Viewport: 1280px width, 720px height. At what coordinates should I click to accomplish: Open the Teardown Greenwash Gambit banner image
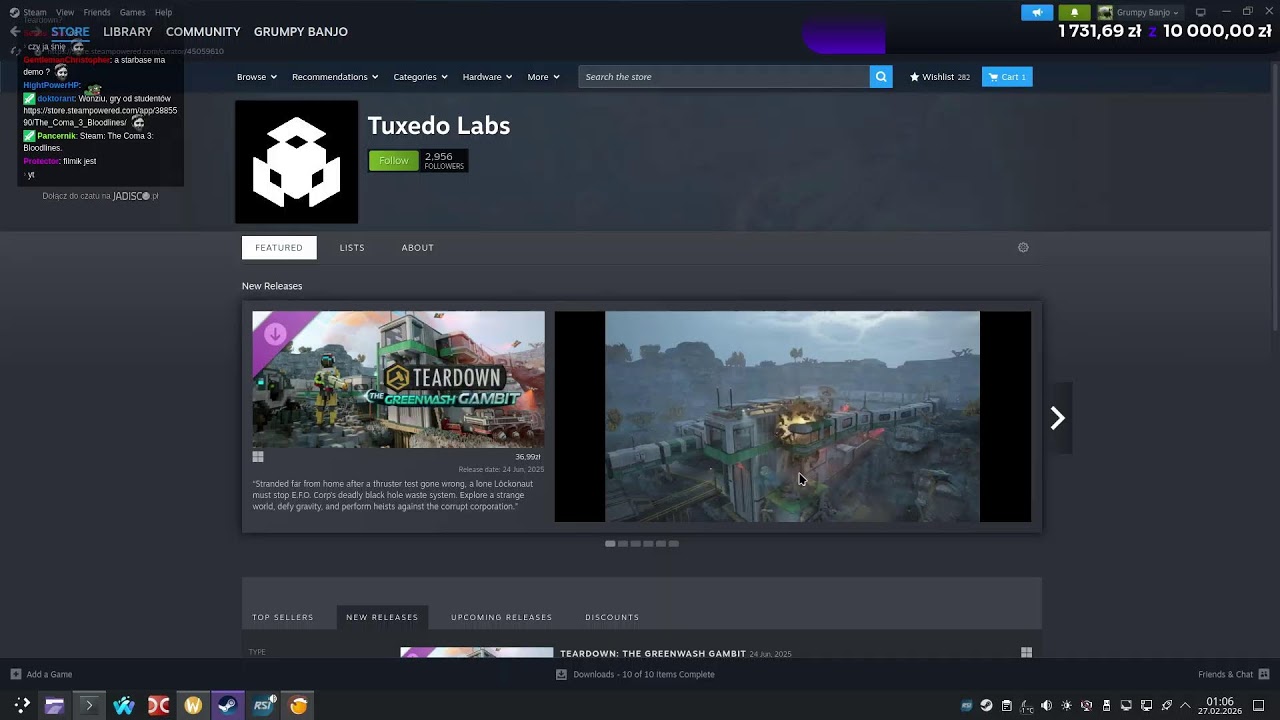click(x=398, y=379)
